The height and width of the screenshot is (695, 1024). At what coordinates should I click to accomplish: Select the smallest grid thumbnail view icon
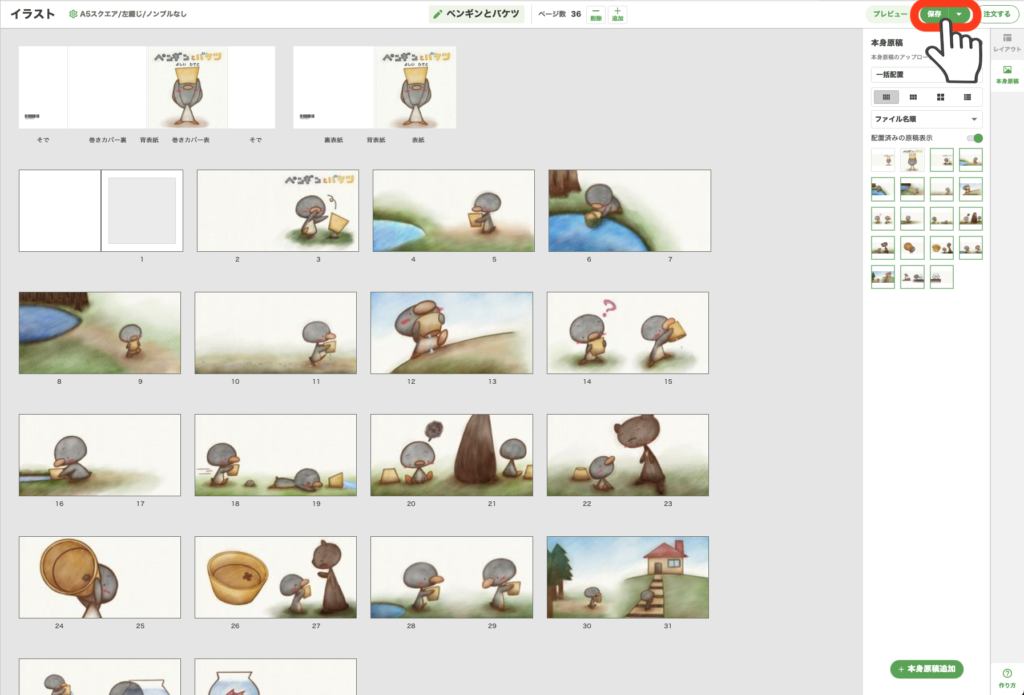pos(886,97)
